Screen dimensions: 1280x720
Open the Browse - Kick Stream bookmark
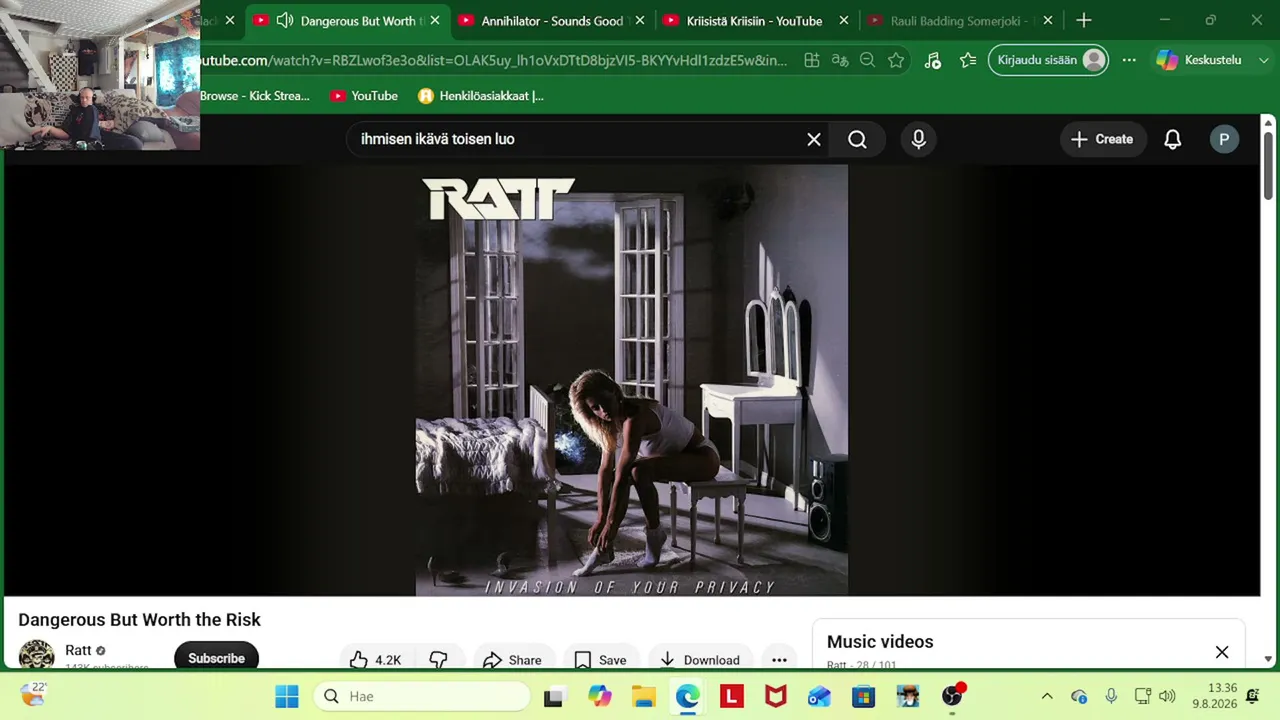pos(255,96)
